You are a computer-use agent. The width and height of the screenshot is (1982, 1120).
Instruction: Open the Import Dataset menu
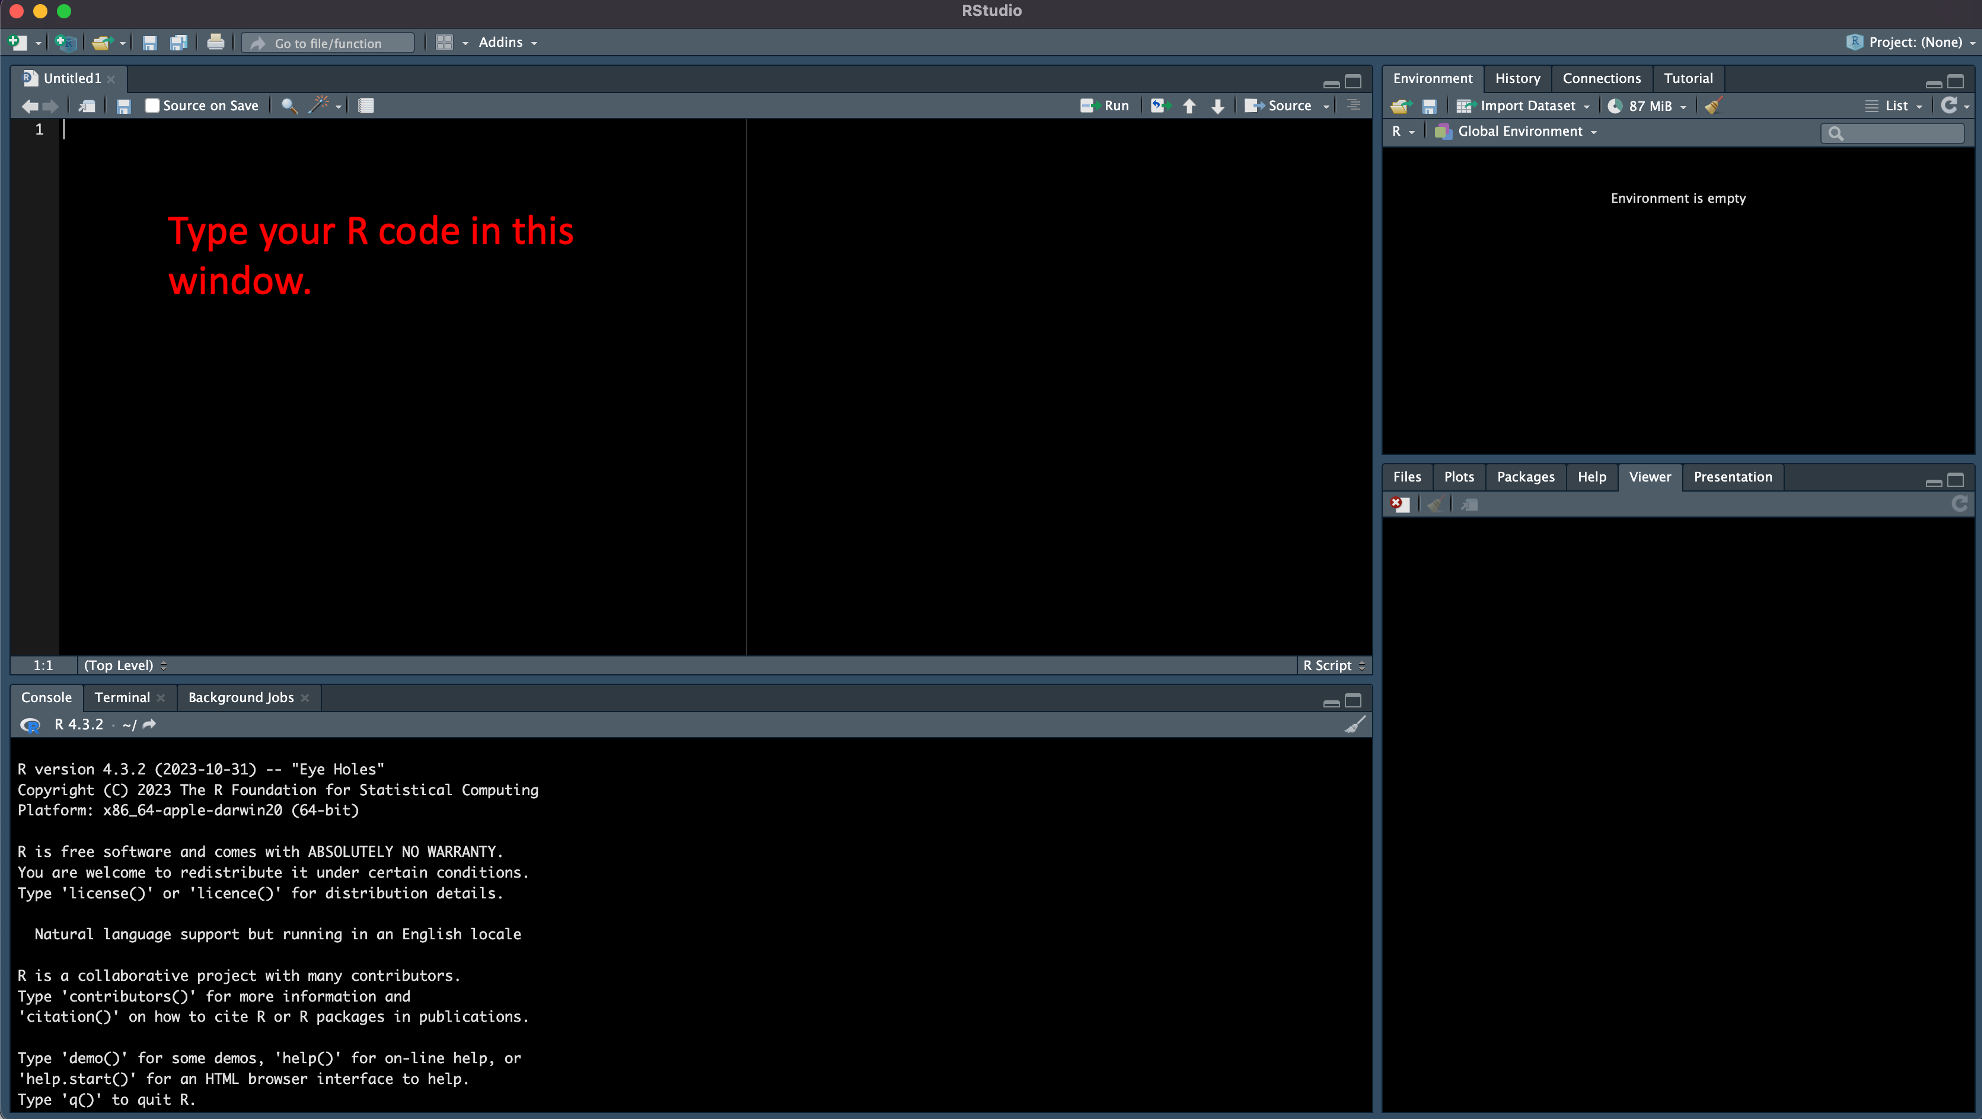click(x=1523, y=105)
